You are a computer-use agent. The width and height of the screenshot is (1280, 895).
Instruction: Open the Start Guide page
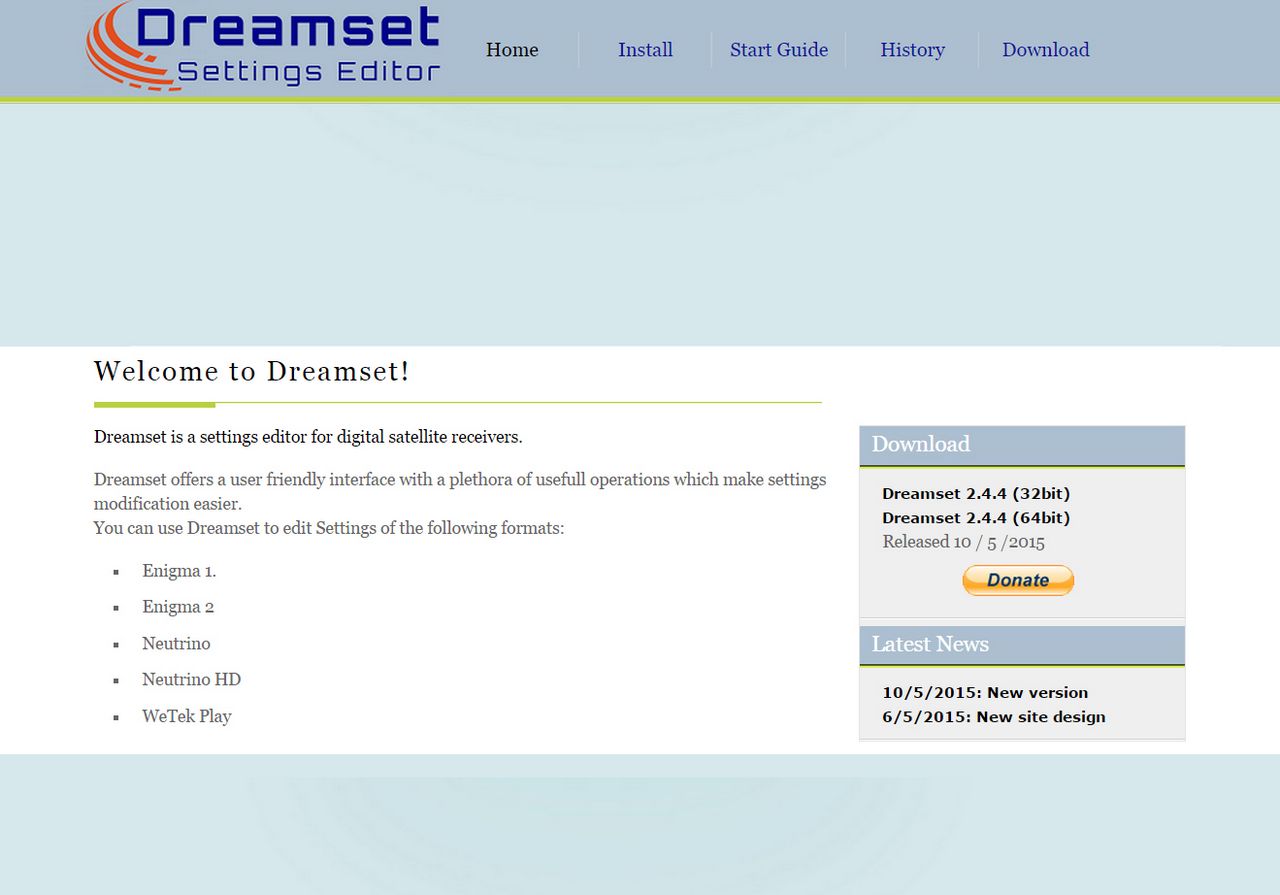pyautogui.click(x=779, y=50)
